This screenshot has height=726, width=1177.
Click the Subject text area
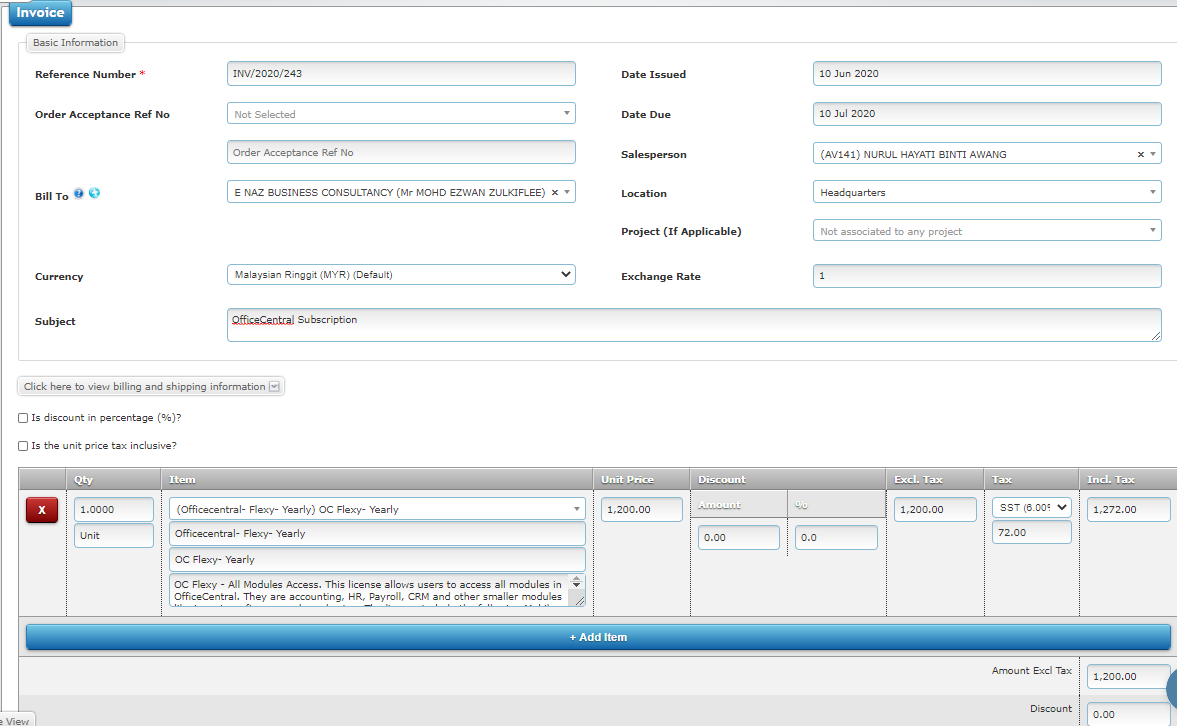694,325
